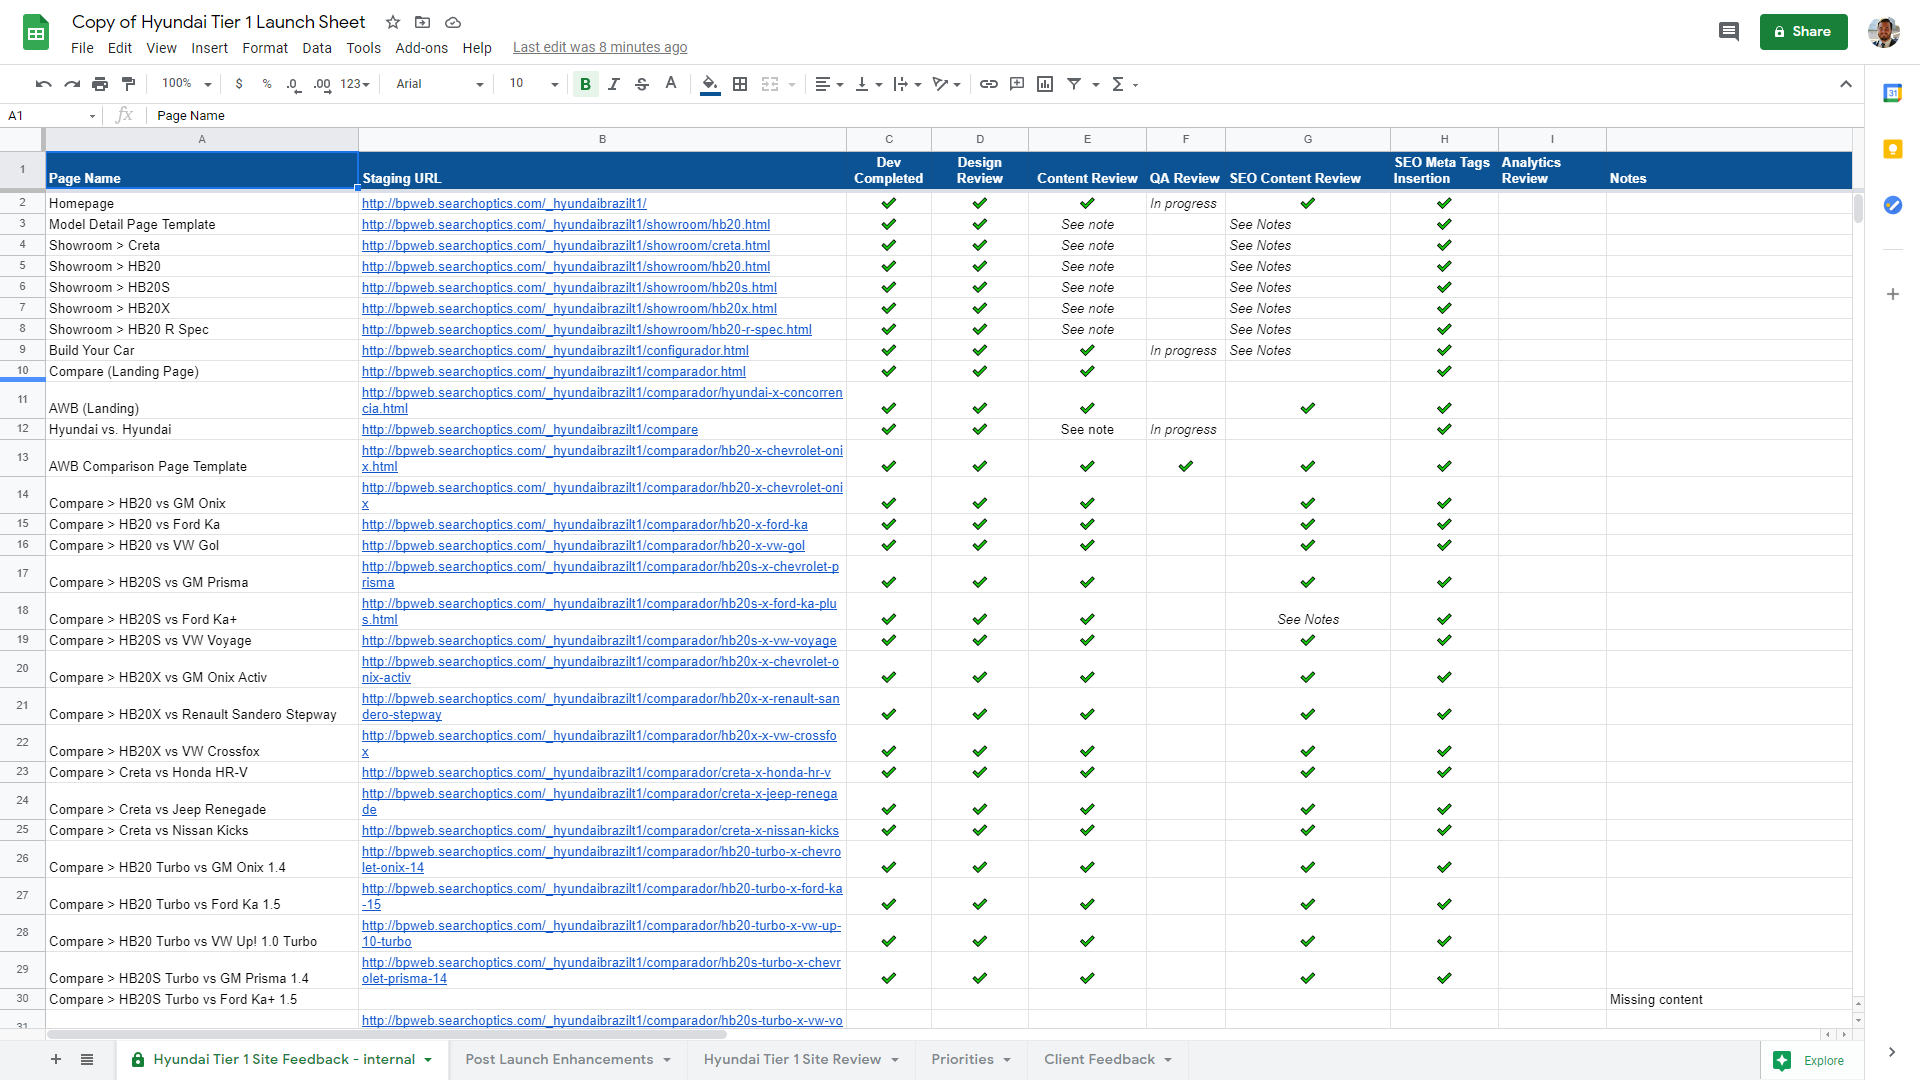Open horizontal align dropdown
This screenshot has width=1920, height=1080.
point(829,84)
